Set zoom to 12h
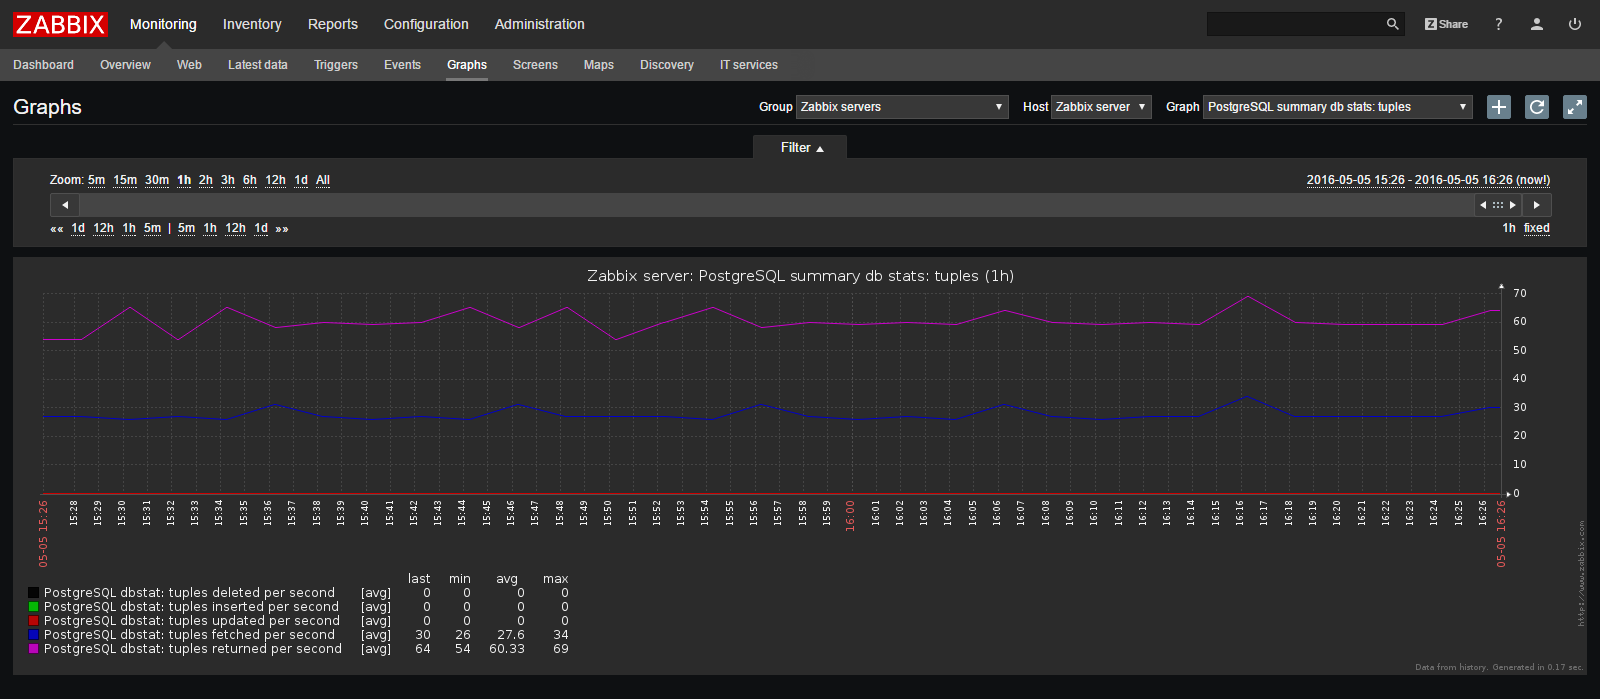The height and width of the screenshot is (699, 1600). [275, 180]
